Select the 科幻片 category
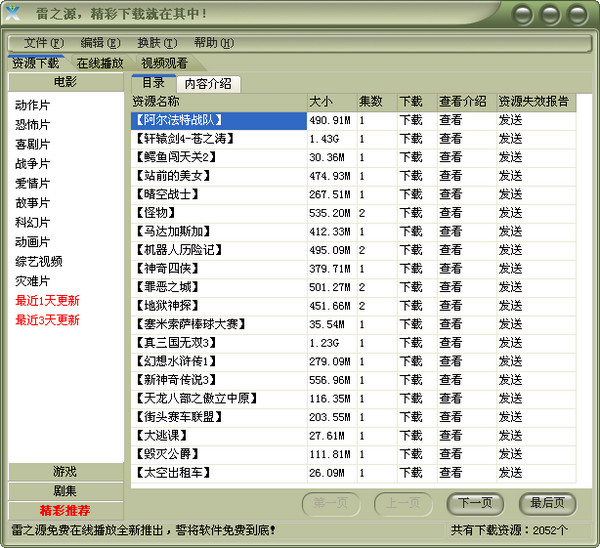The height and width of the screenshot is (548, 600). pos(32,222)
